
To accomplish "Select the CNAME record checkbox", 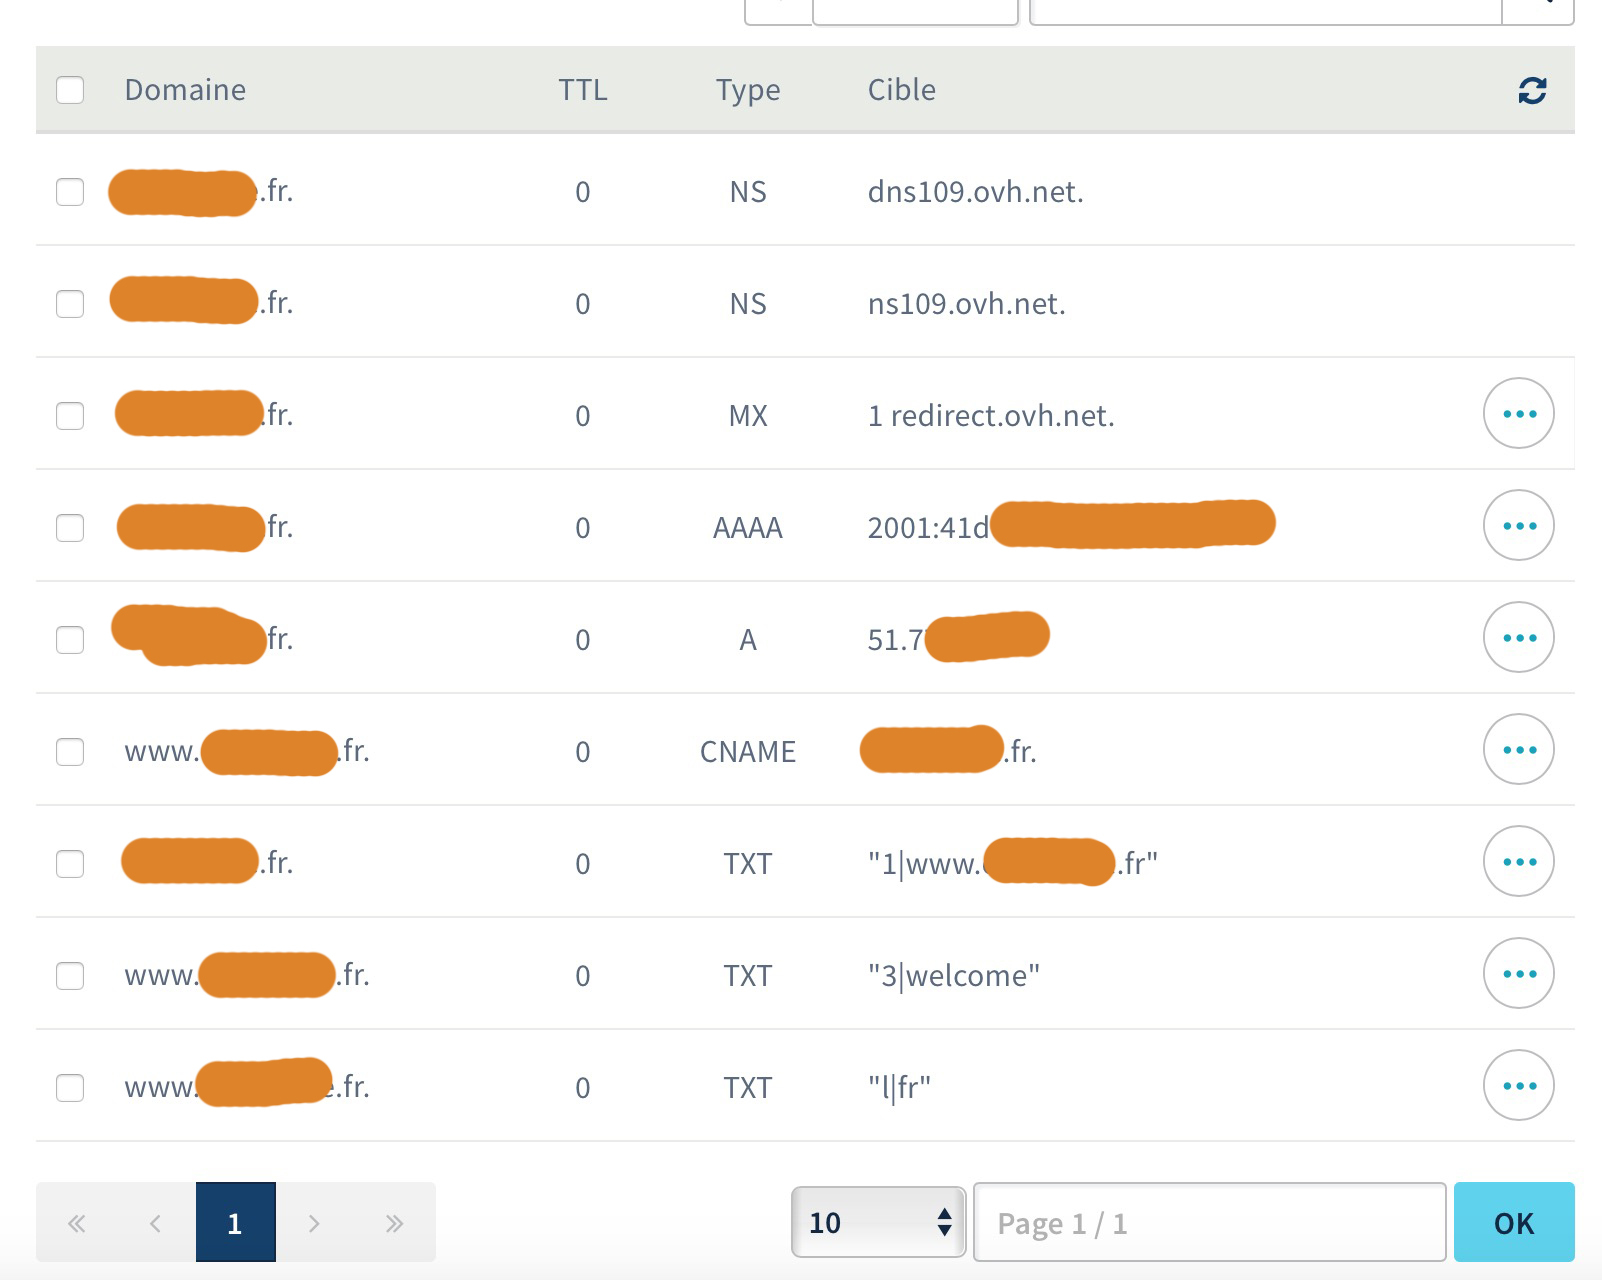I will coord(70,752).
